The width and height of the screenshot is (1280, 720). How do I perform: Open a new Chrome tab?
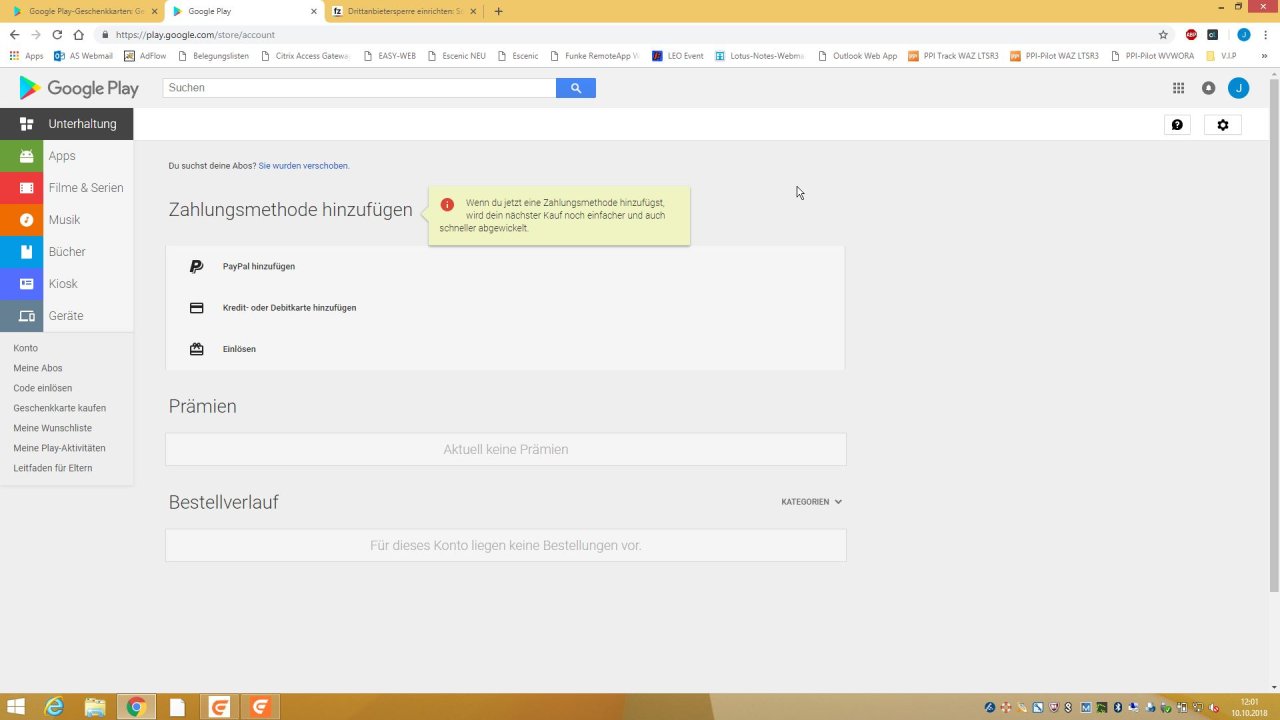499,11
